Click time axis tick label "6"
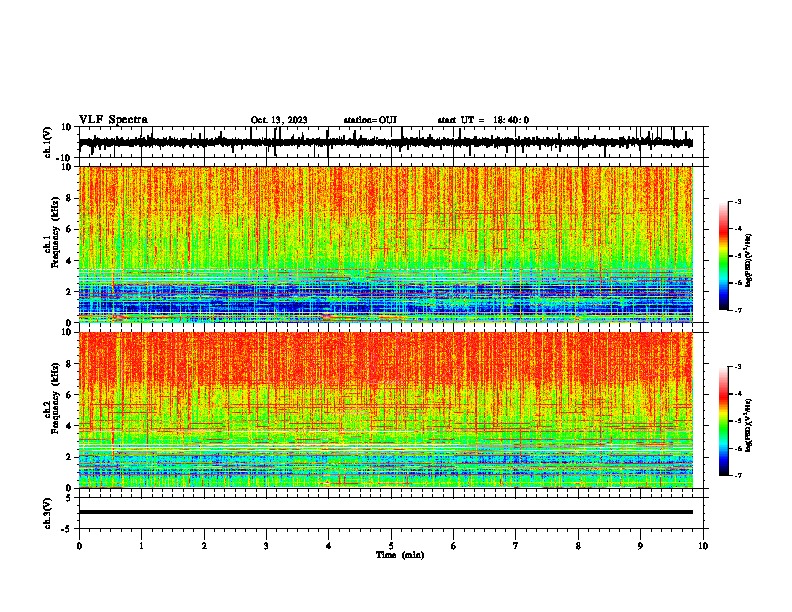 [x=454, y=546]
